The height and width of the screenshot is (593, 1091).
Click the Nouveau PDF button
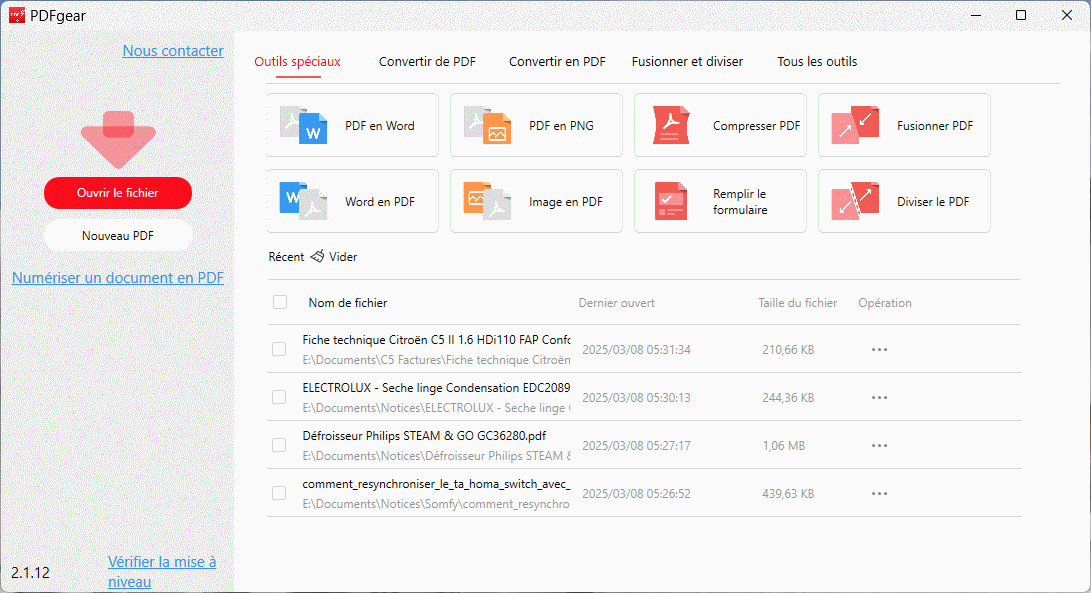point(118,235)
